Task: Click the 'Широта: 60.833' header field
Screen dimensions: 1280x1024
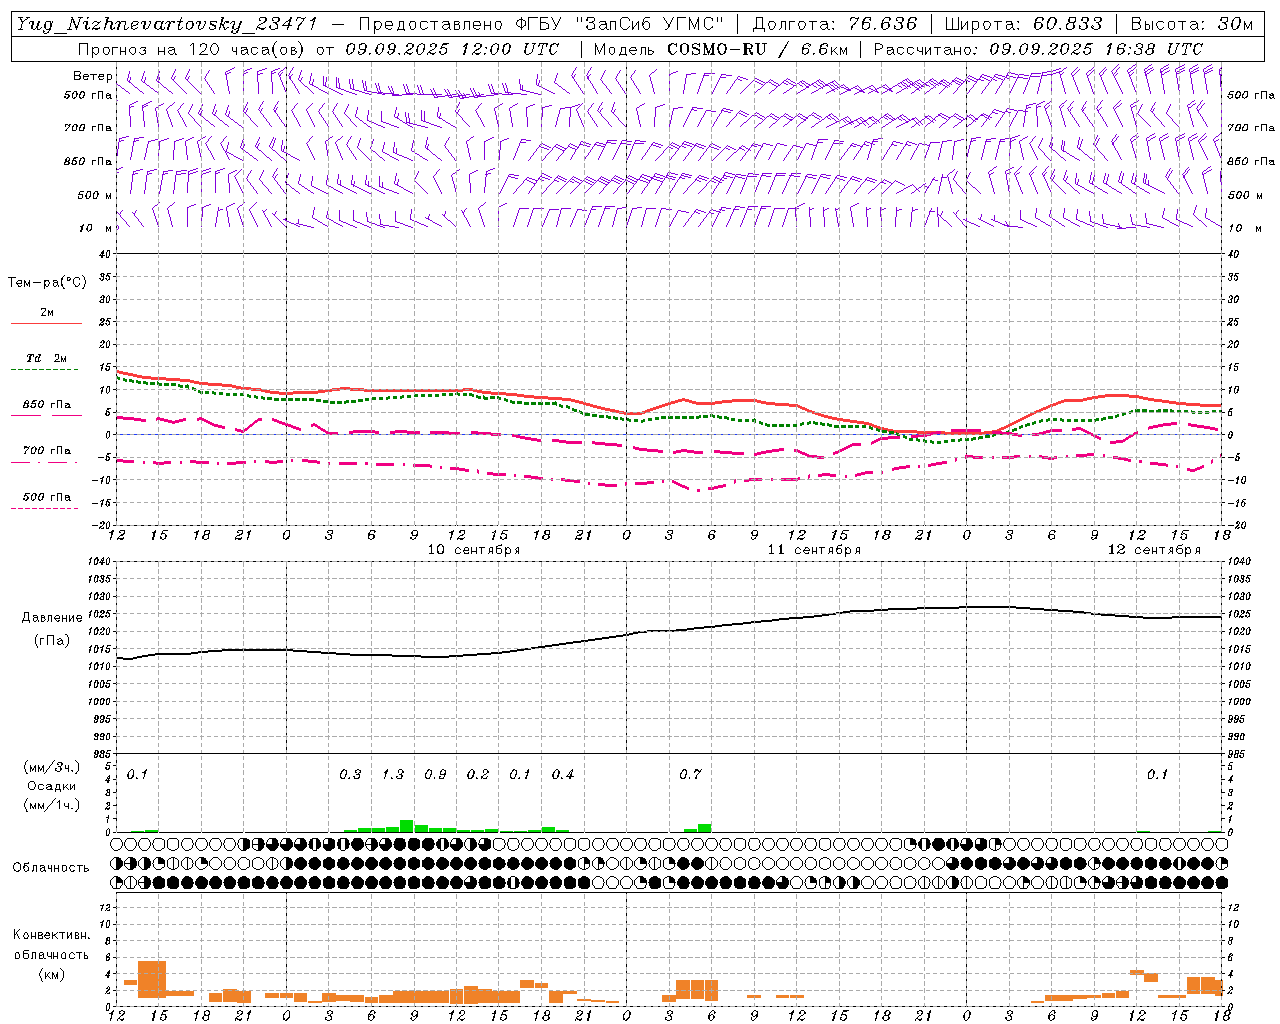Action: 1023,24
